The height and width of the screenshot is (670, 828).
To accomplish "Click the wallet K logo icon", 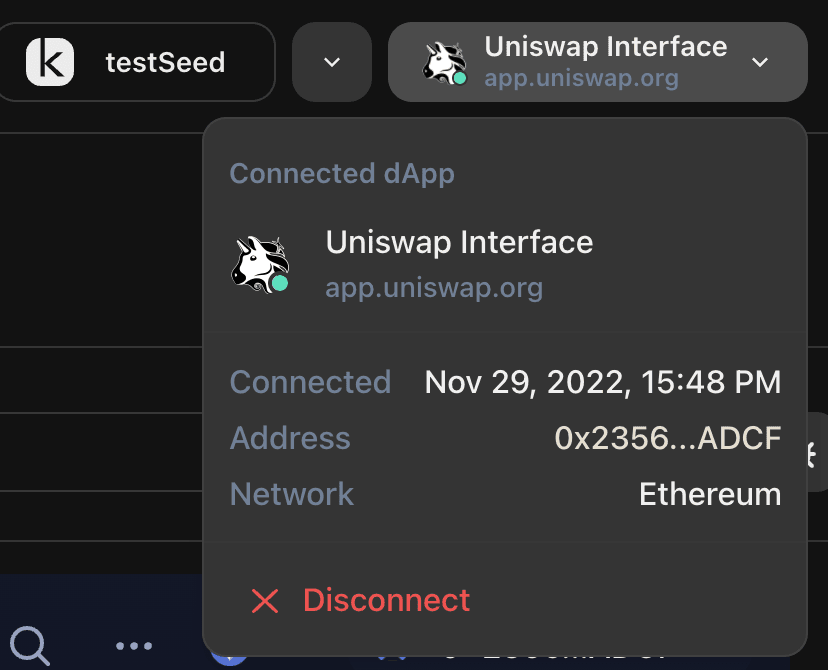I will coord(50,62).
